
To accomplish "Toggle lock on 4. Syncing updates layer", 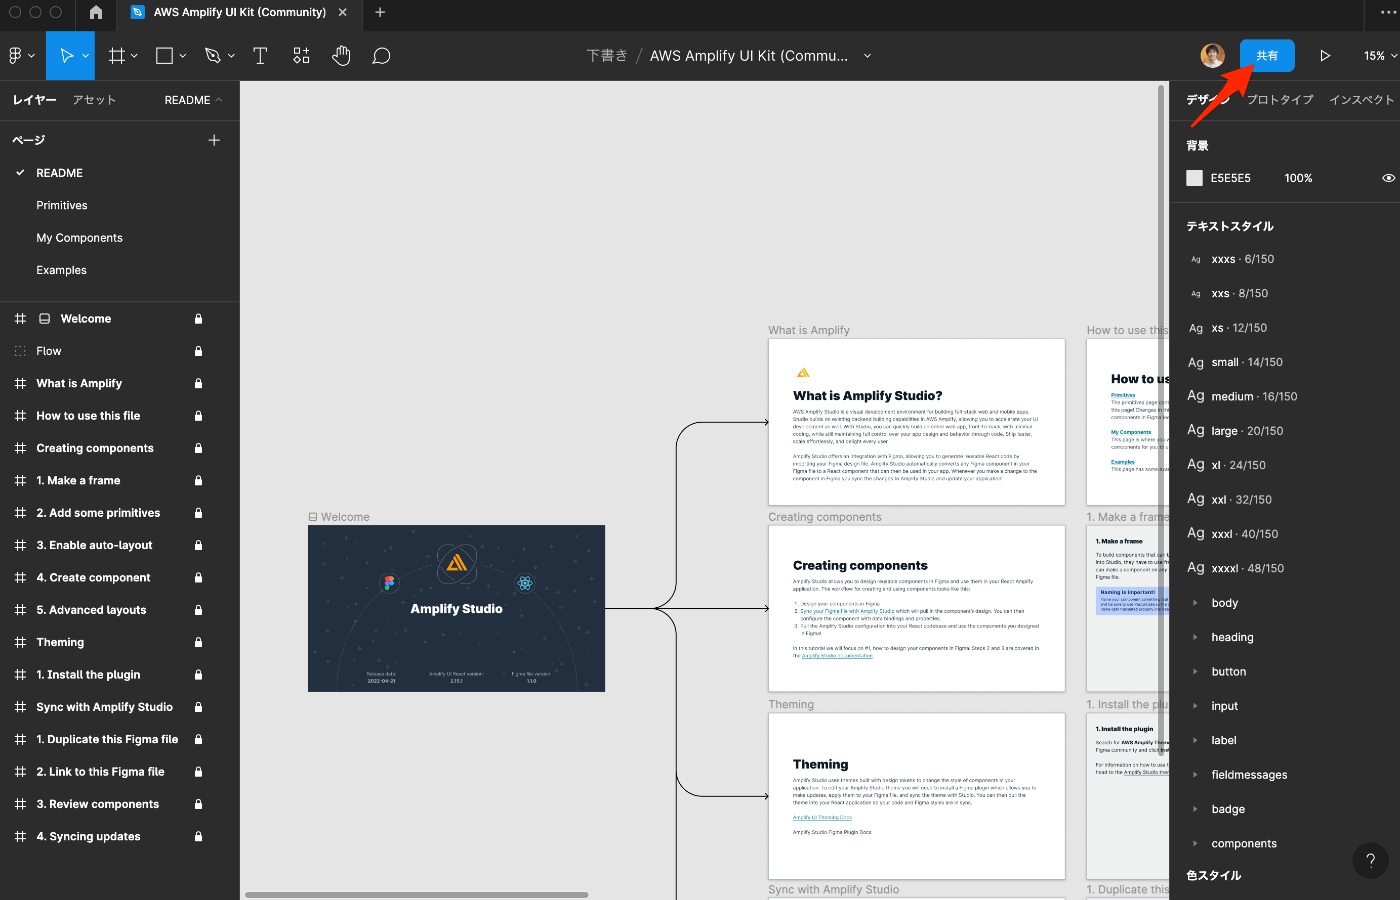I will pos(198,837).
